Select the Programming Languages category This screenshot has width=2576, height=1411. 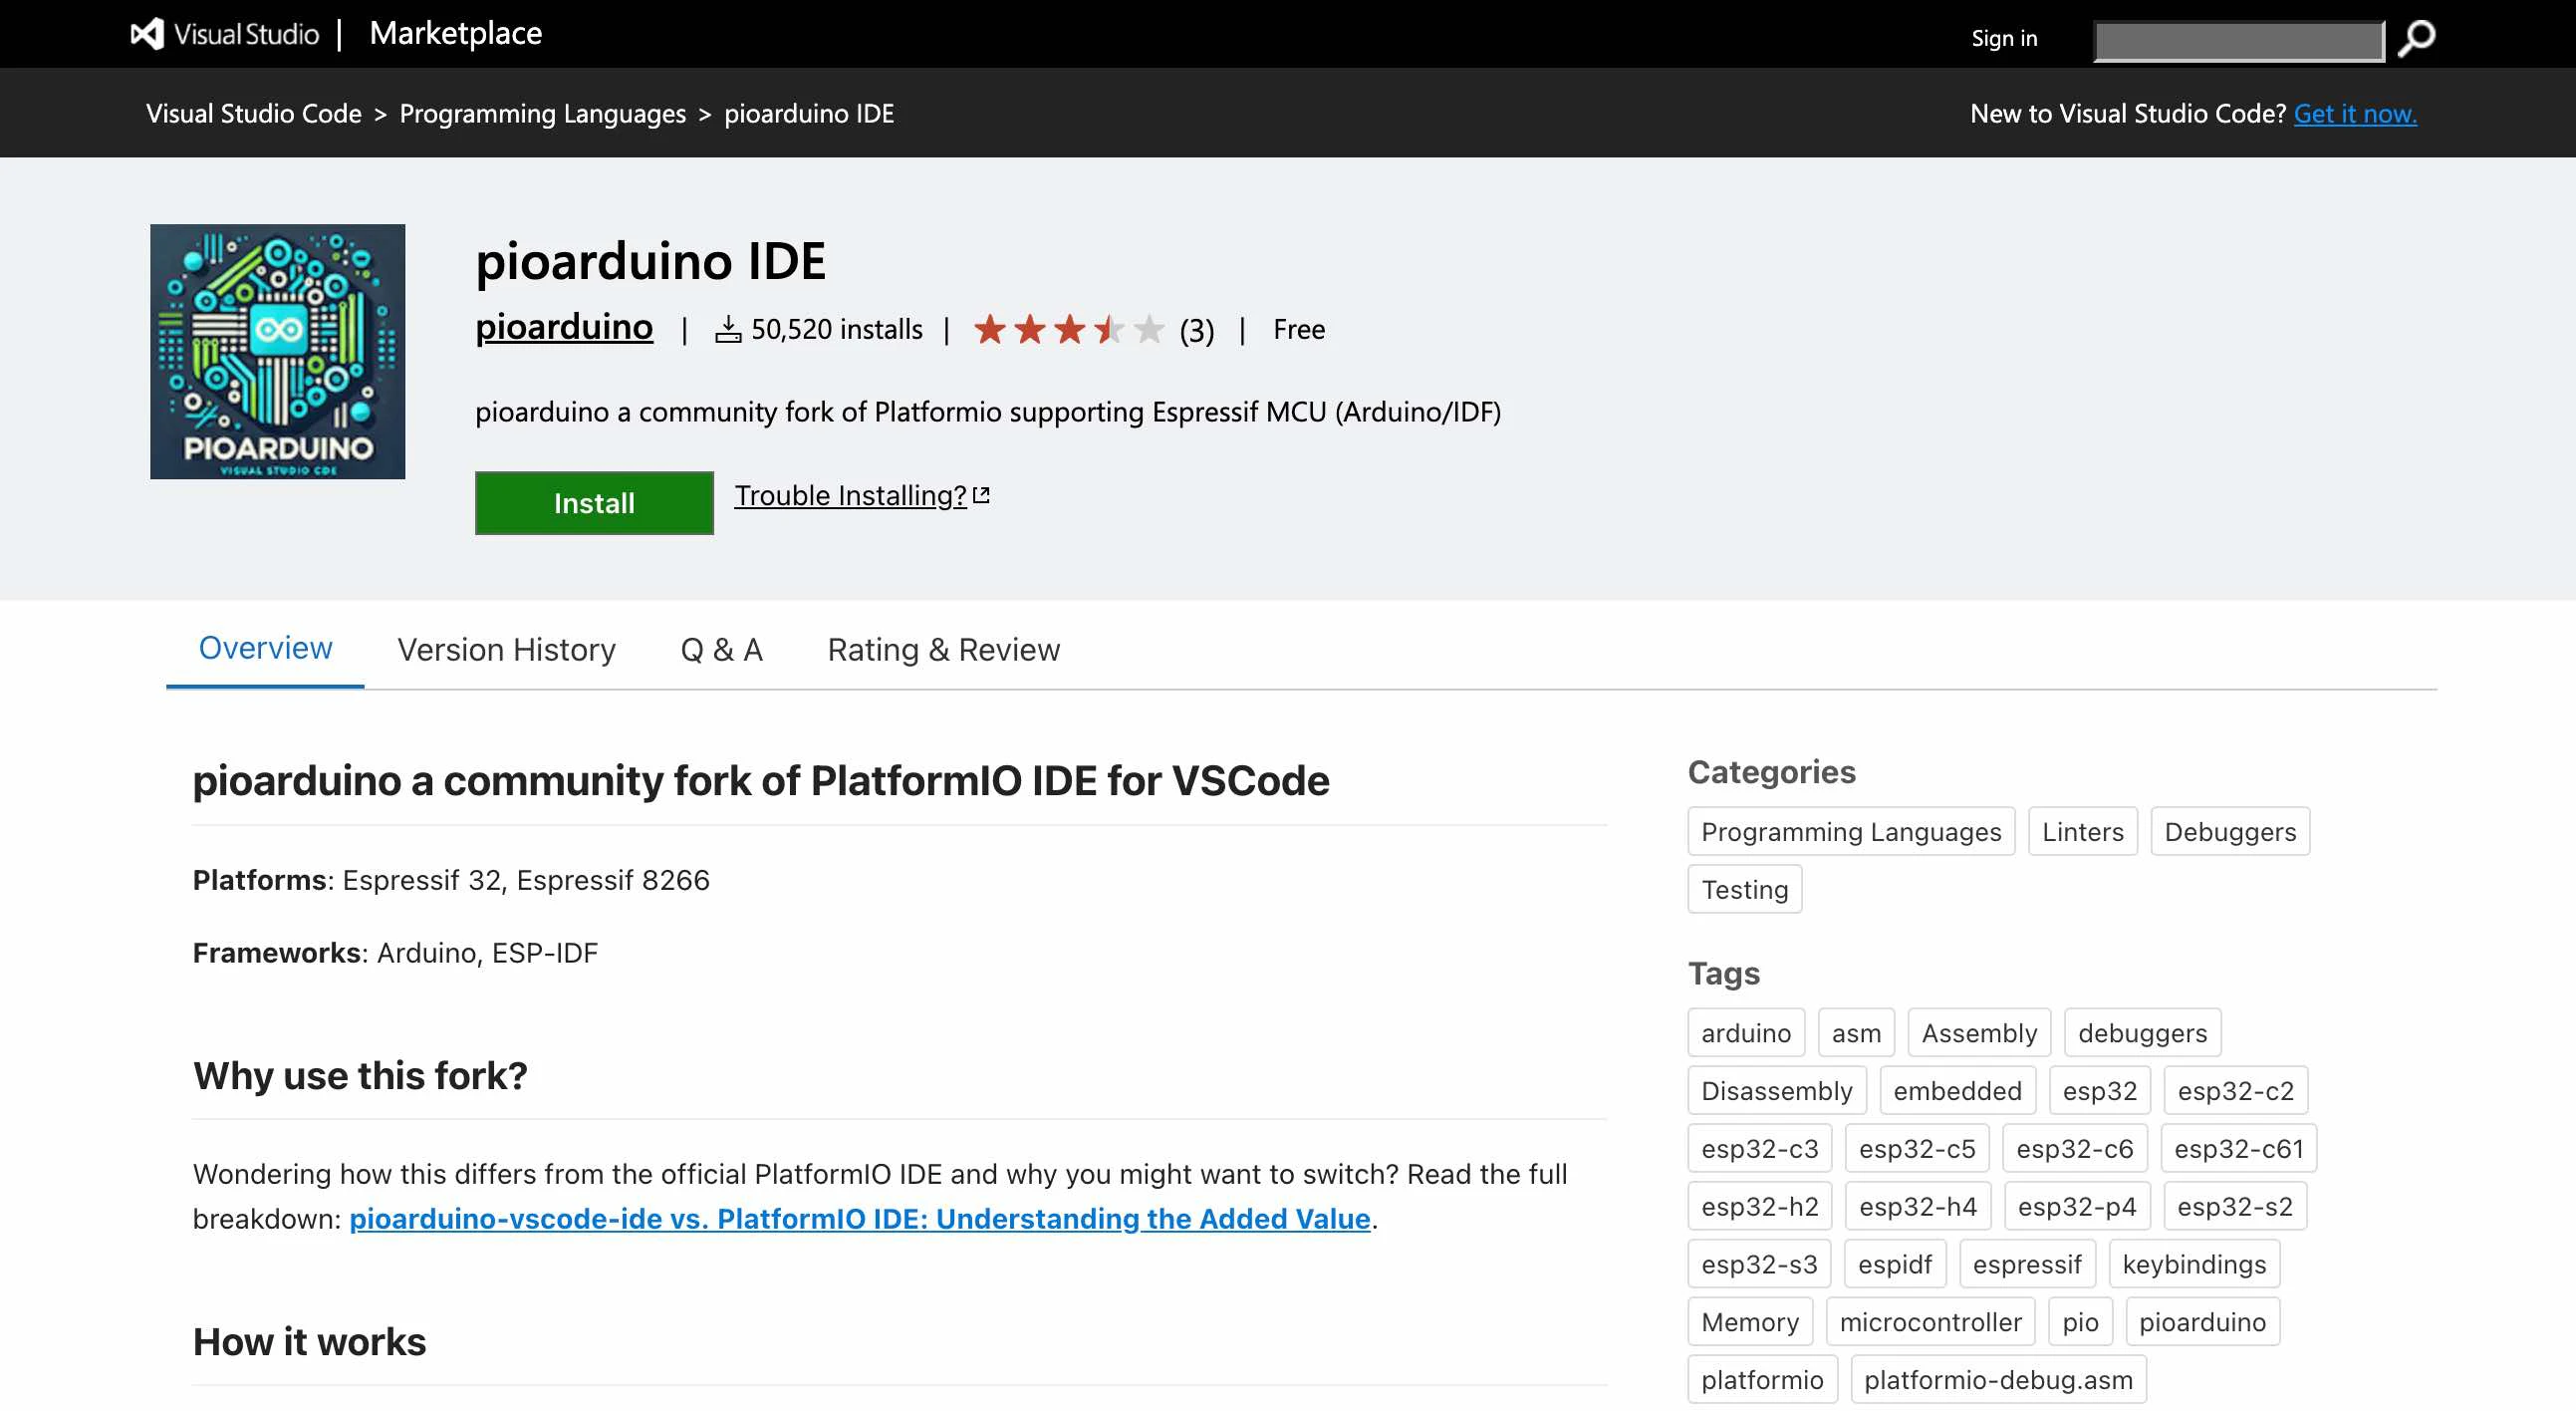1851,831
